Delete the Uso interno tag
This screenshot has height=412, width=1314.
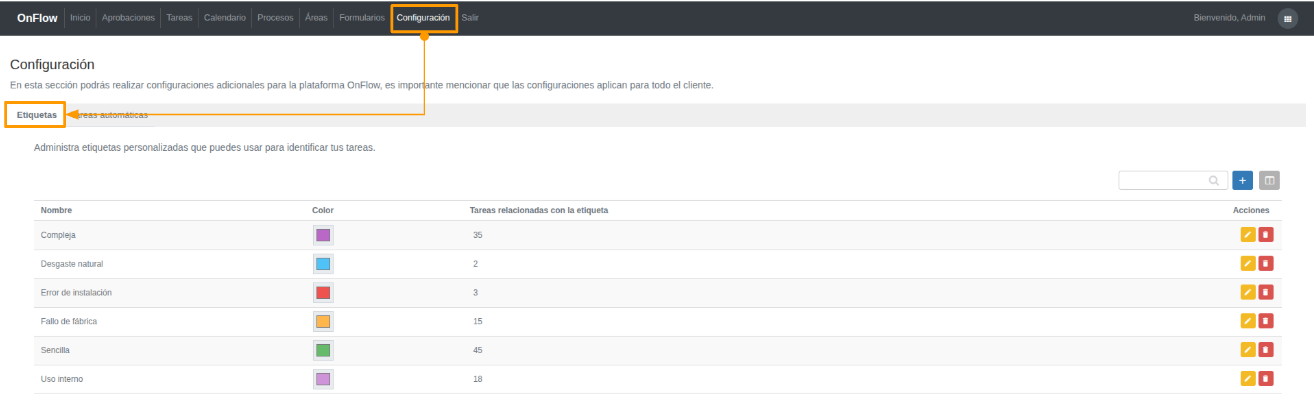(1265, 379)
